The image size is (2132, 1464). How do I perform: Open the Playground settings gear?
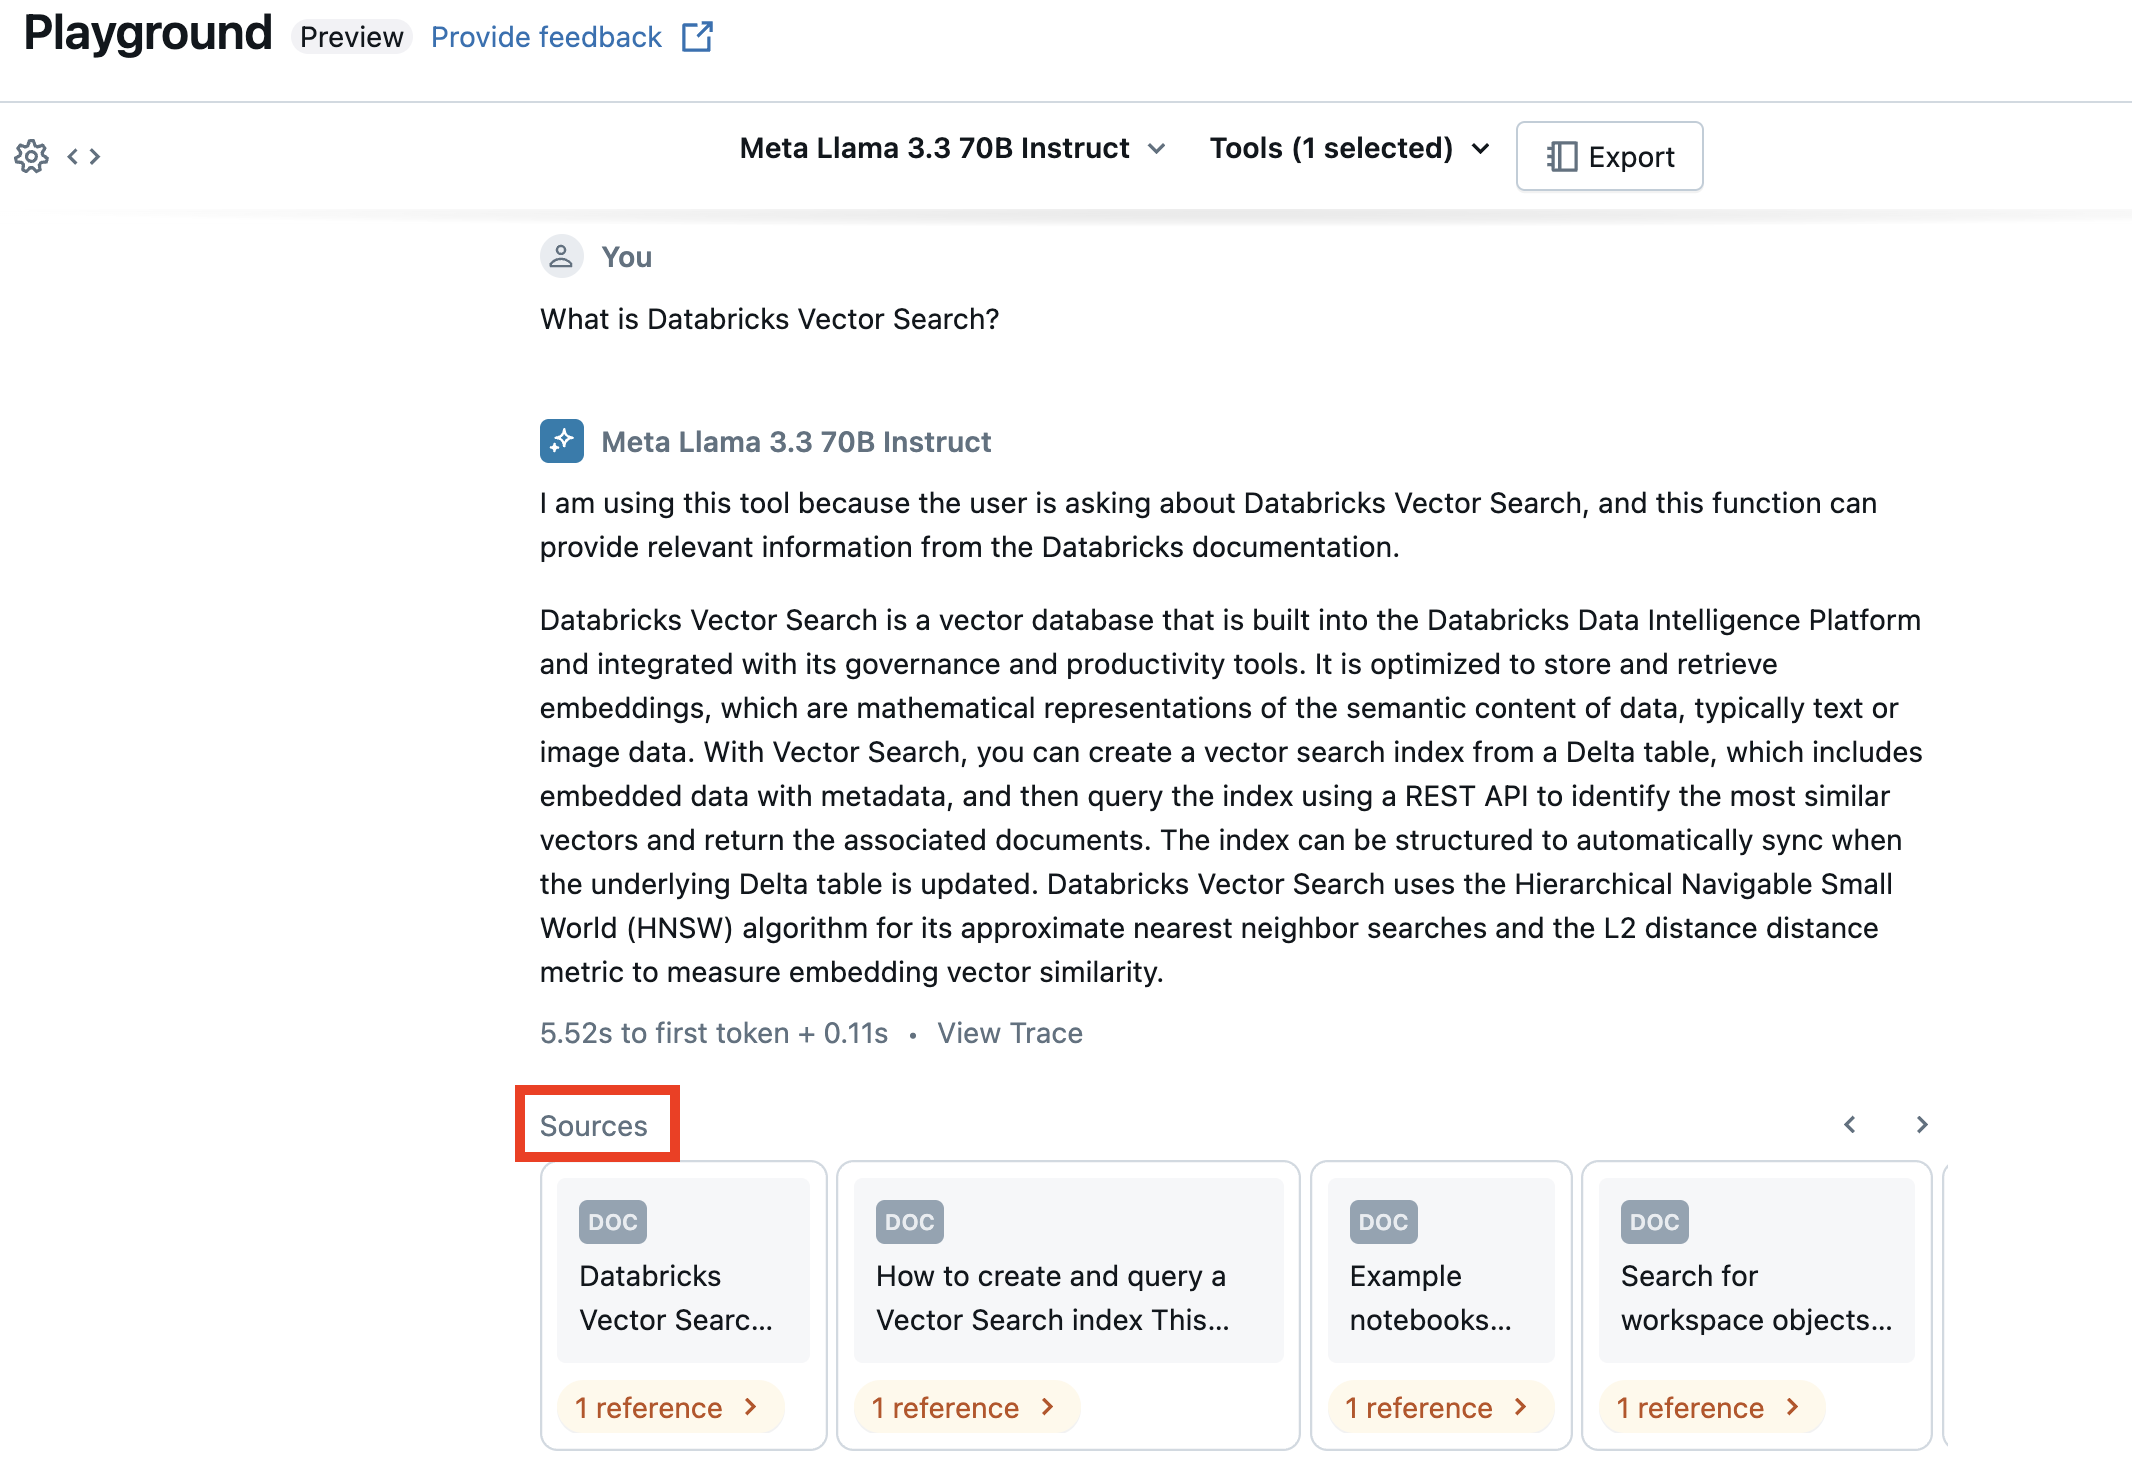click(x=31, y=156)
